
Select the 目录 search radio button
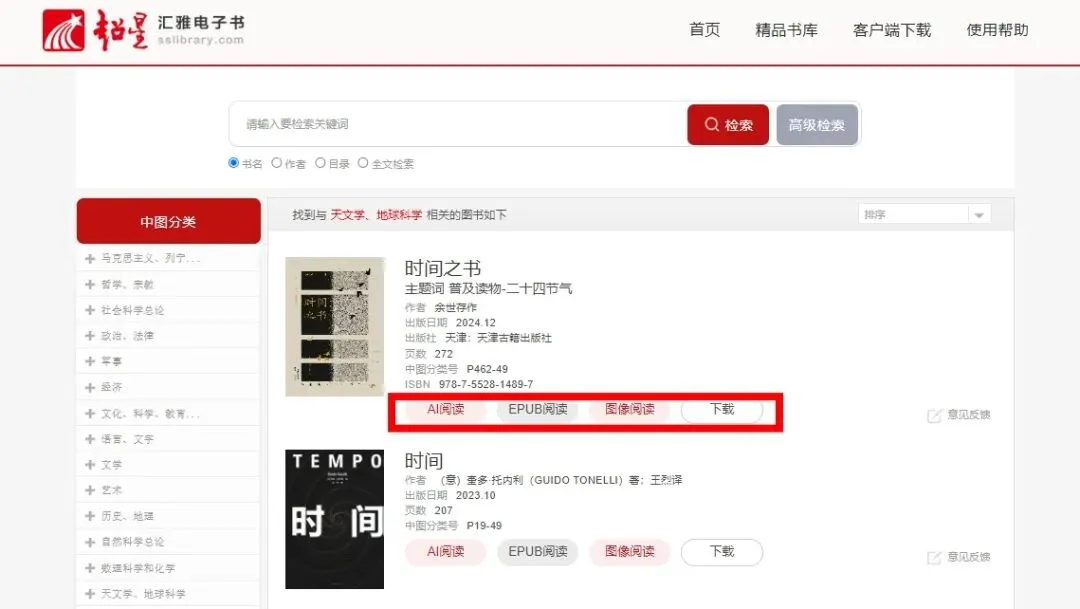(320, 163)
